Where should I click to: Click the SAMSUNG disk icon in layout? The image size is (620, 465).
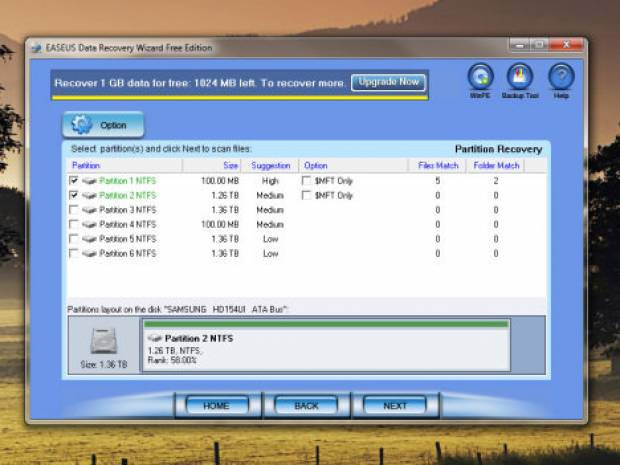[x=104, y=341]
